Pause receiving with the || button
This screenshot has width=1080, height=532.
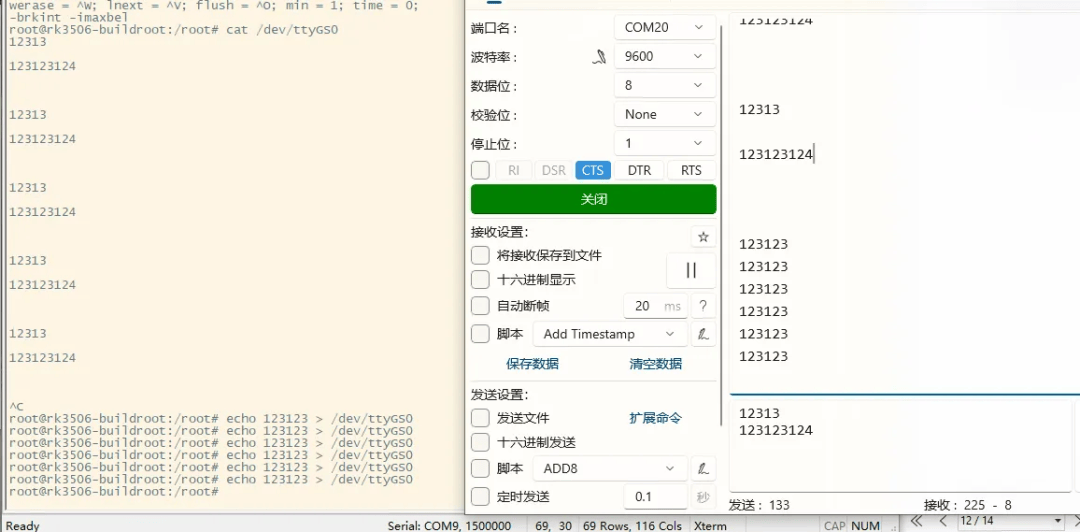tap(691, 270)
